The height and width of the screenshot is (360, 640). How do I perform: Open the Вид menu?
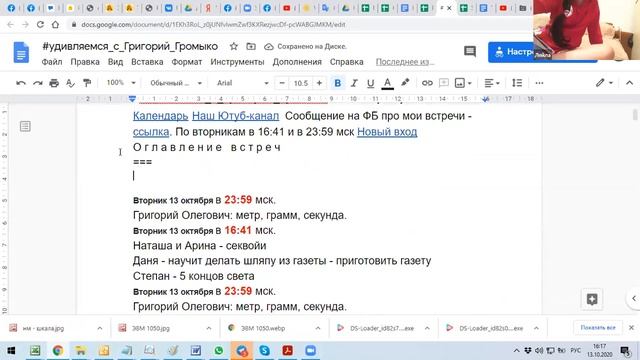coord(116,62)
